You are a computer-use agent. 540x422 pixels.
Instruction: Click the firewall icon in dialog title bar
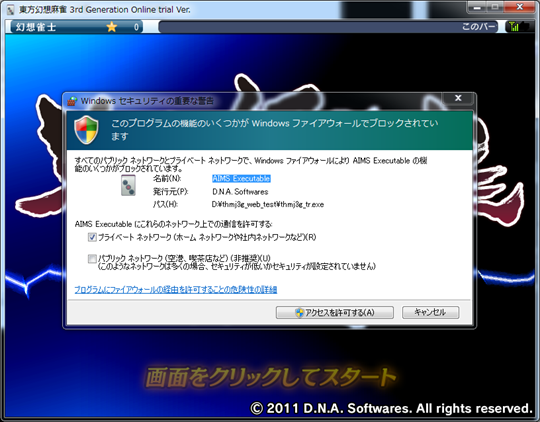72,101
